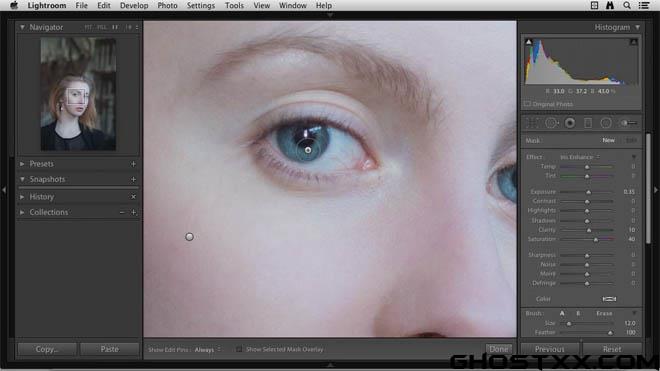Viewport: 660px width, 371px height.
Task: Select the Graduated Filter tool
Action: [588, 123]
